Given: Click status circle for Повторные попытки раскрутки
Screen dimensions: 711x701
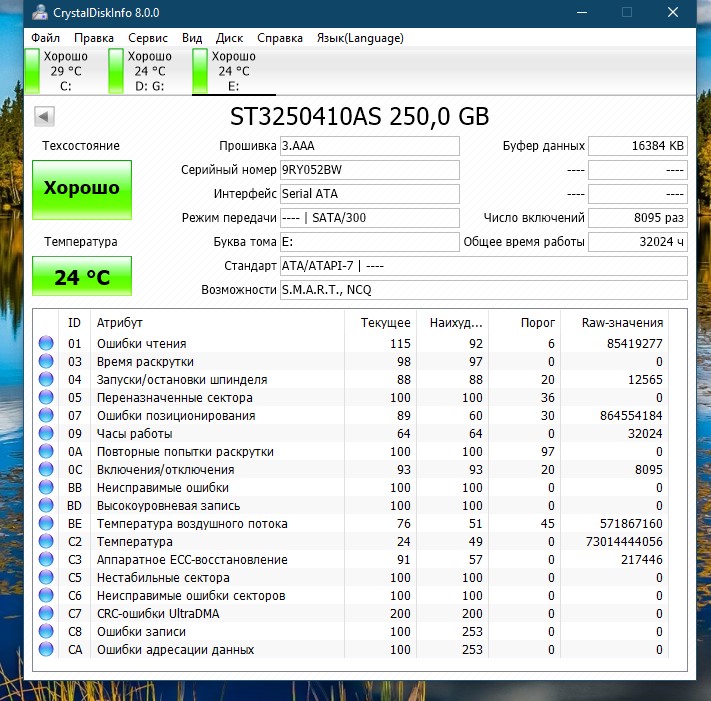Looking at the screenshot, I should pos(46,451).
